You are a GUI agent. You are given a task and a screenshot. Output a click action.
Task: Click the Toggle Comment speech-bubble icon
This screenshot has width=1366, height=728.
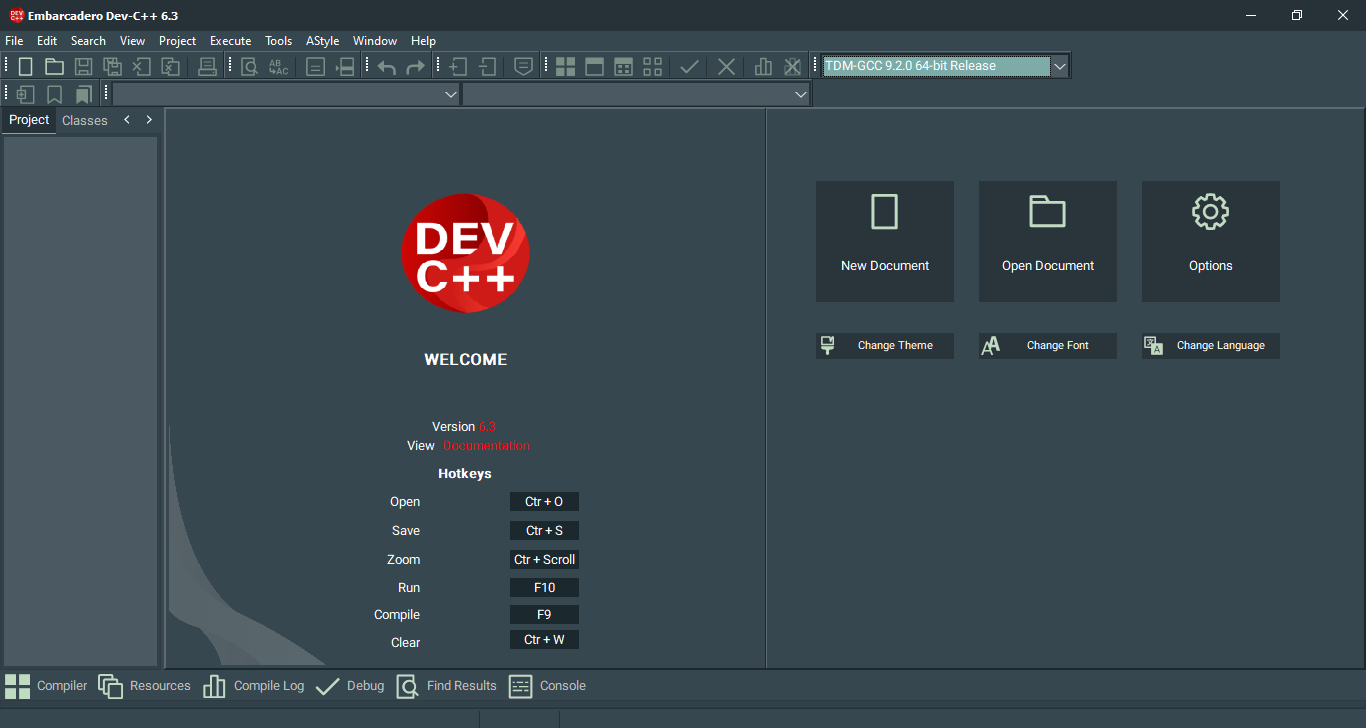pos(523,67)
